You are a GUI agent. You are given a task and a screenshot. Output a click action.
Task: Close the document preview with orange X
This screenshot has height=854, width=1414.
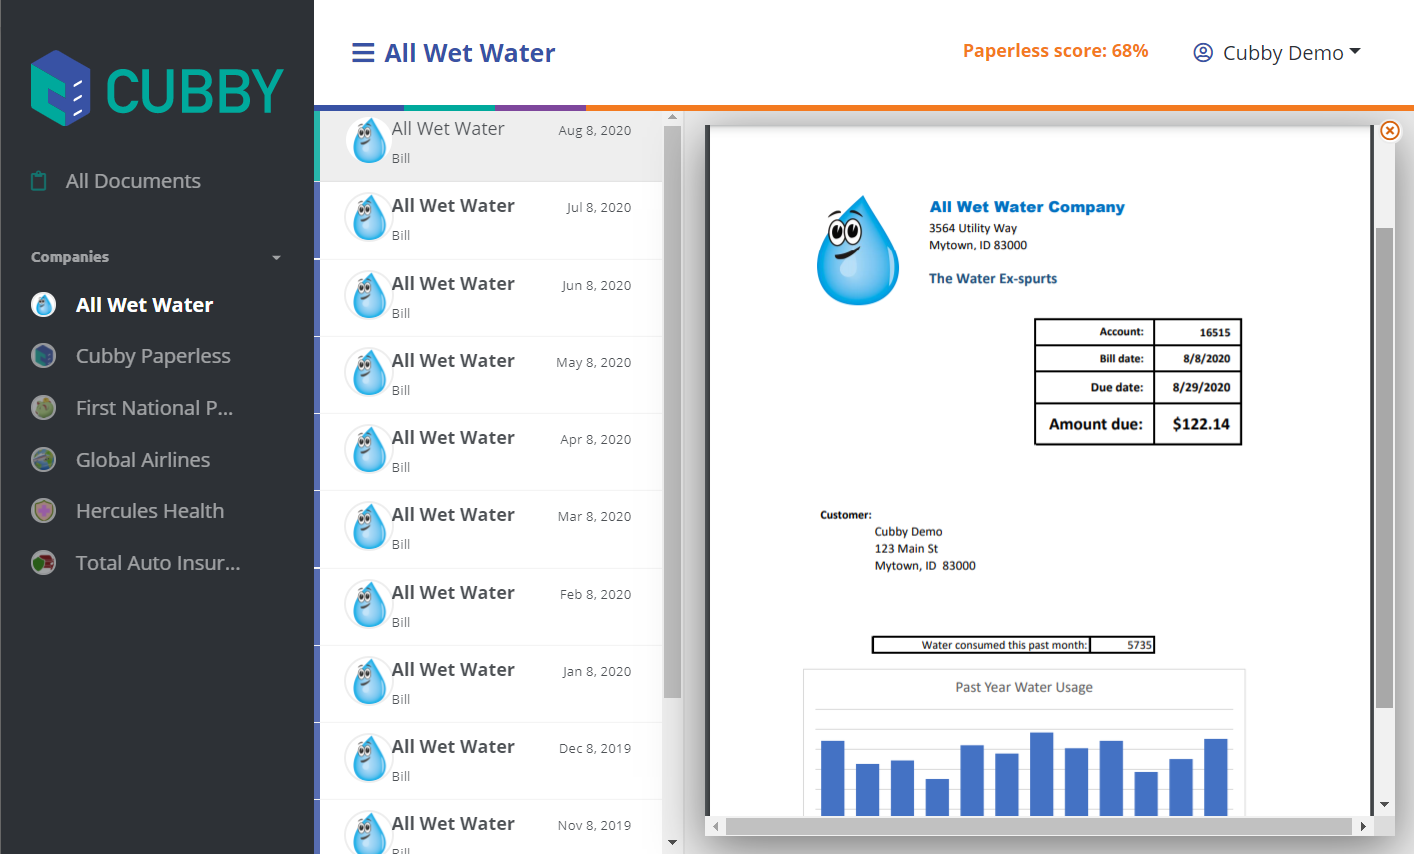1389,131
